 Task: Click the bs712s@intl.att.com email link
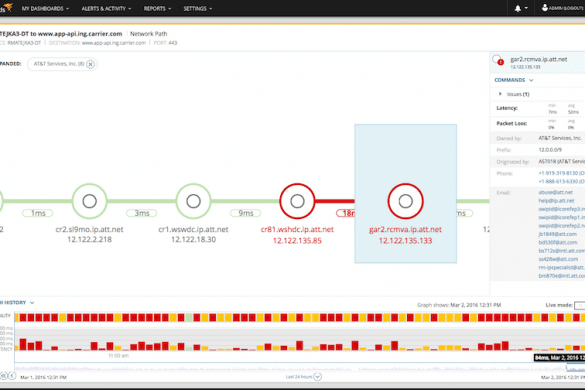561,251
